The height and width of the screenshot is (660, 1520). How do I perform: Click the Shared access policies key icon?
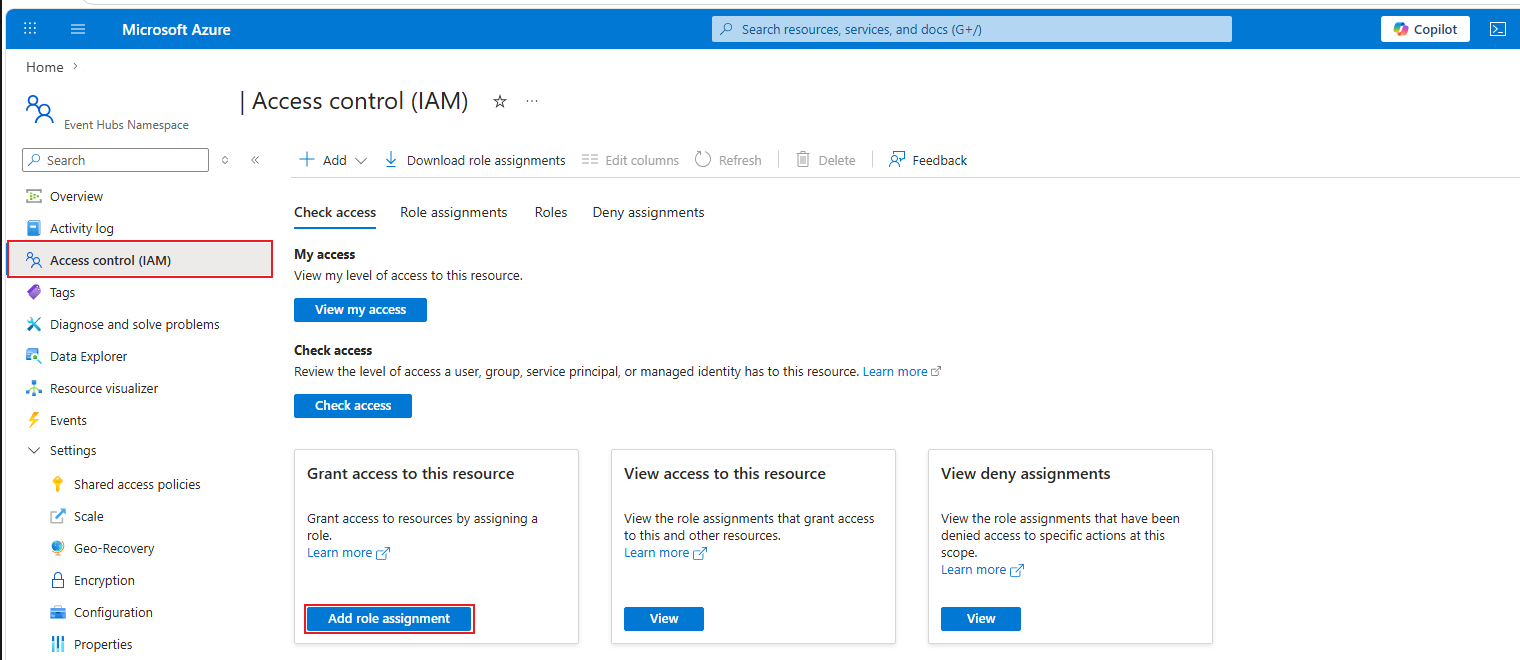57,484
